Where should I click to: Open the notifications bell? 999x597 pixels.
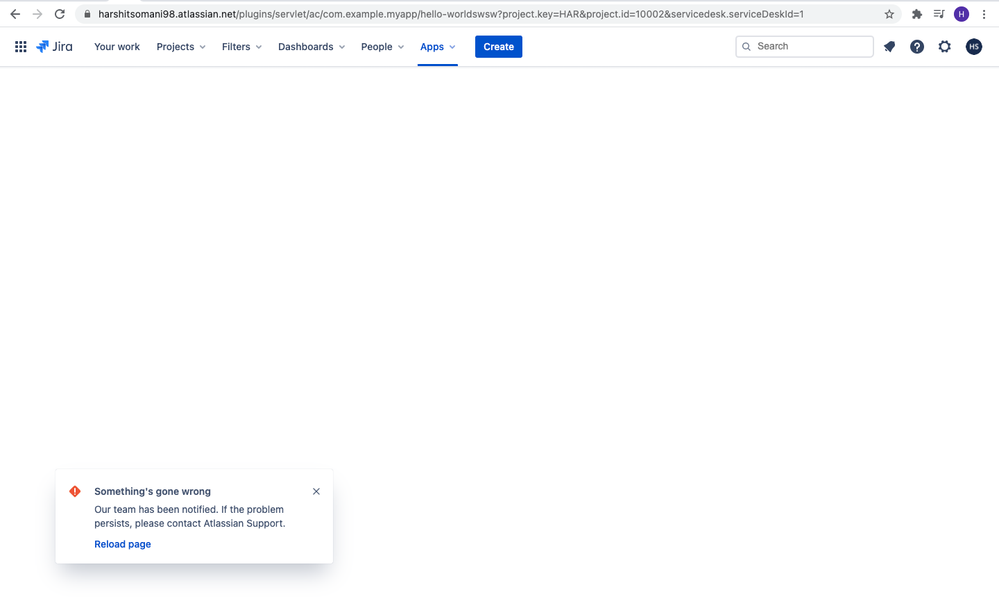click(x=889, y=47)
